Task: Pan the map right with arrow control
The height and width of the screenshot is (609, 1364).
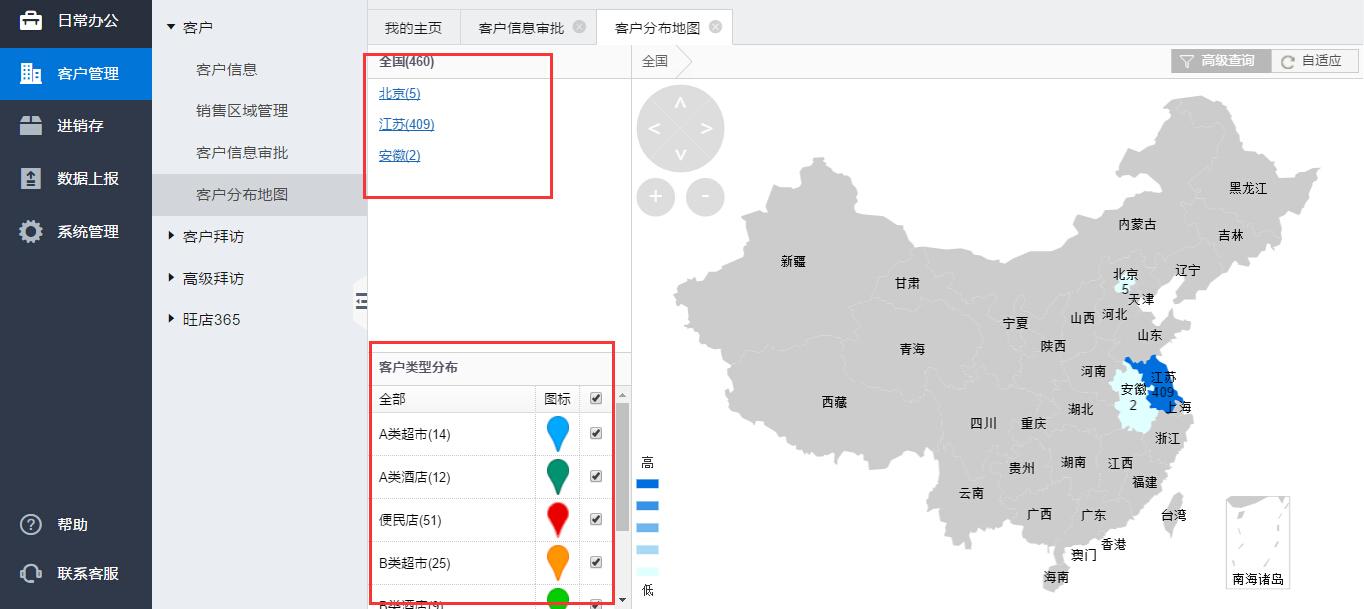Action: pyautogui.click(x=706, y=129)
